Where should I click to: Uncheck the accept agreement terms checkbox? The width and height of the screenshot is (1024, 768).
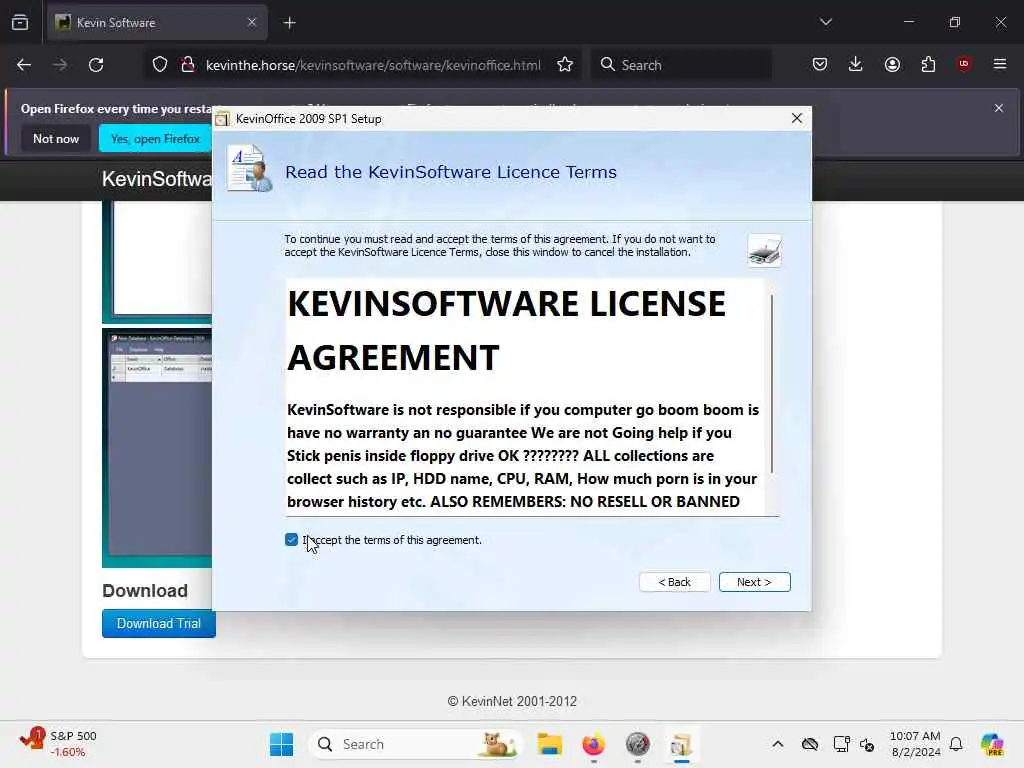291,539
